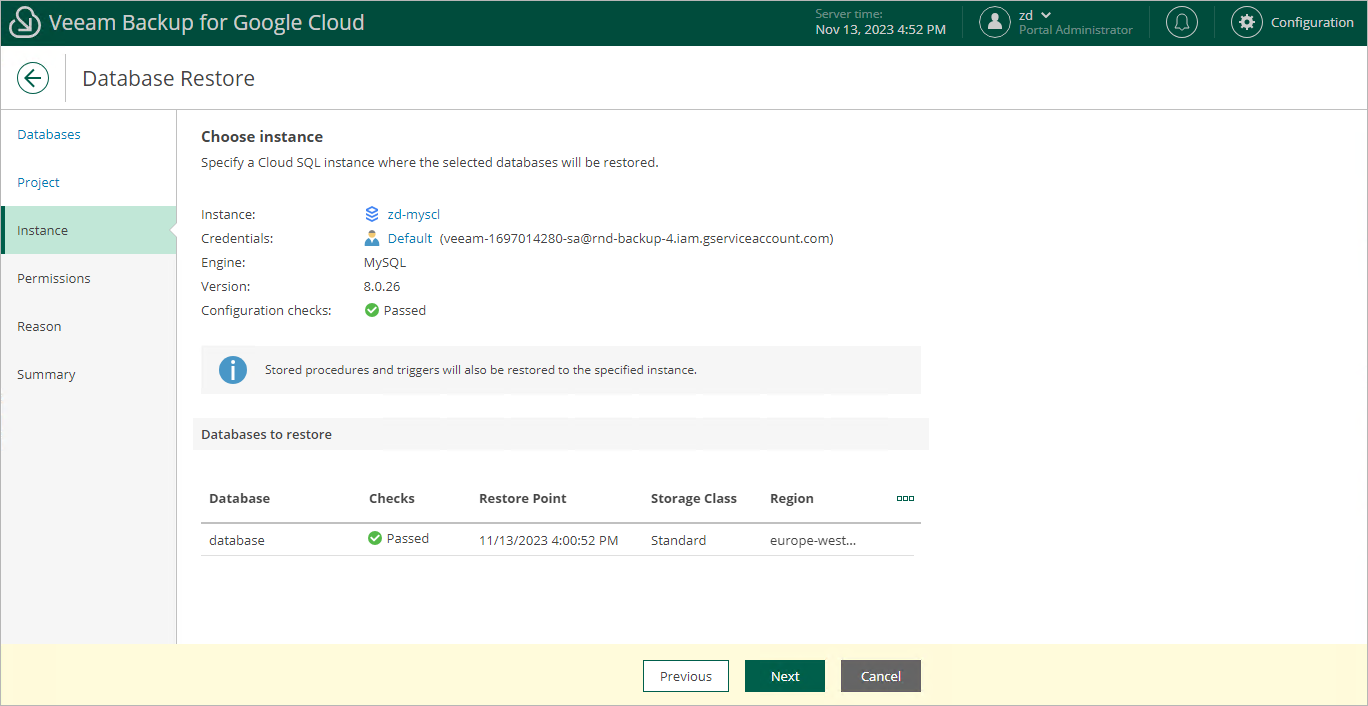Click the Previous button
The image size is (1368, 706).
coord(686,676)
